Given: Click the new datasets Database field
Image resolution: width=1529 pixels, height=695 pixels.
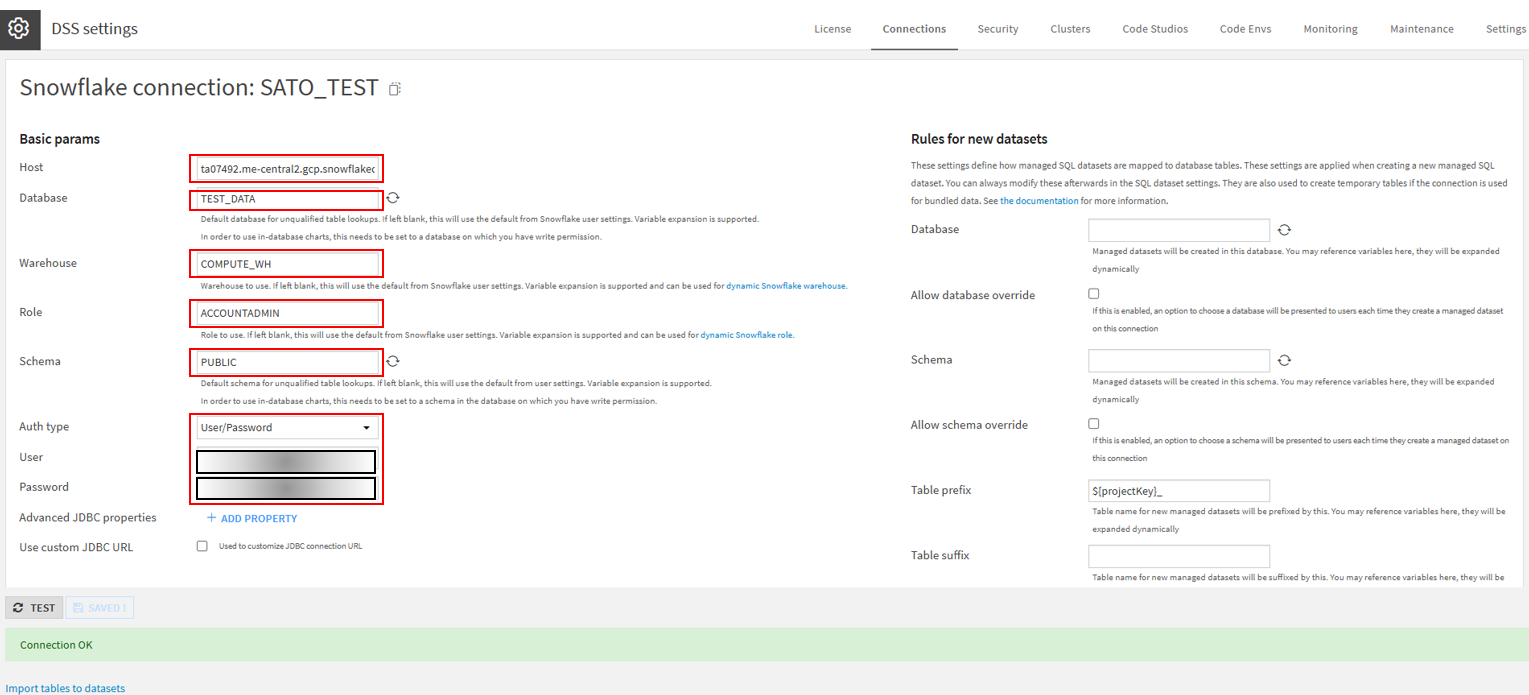Looking at the screenshot, I should [1179, 230].
